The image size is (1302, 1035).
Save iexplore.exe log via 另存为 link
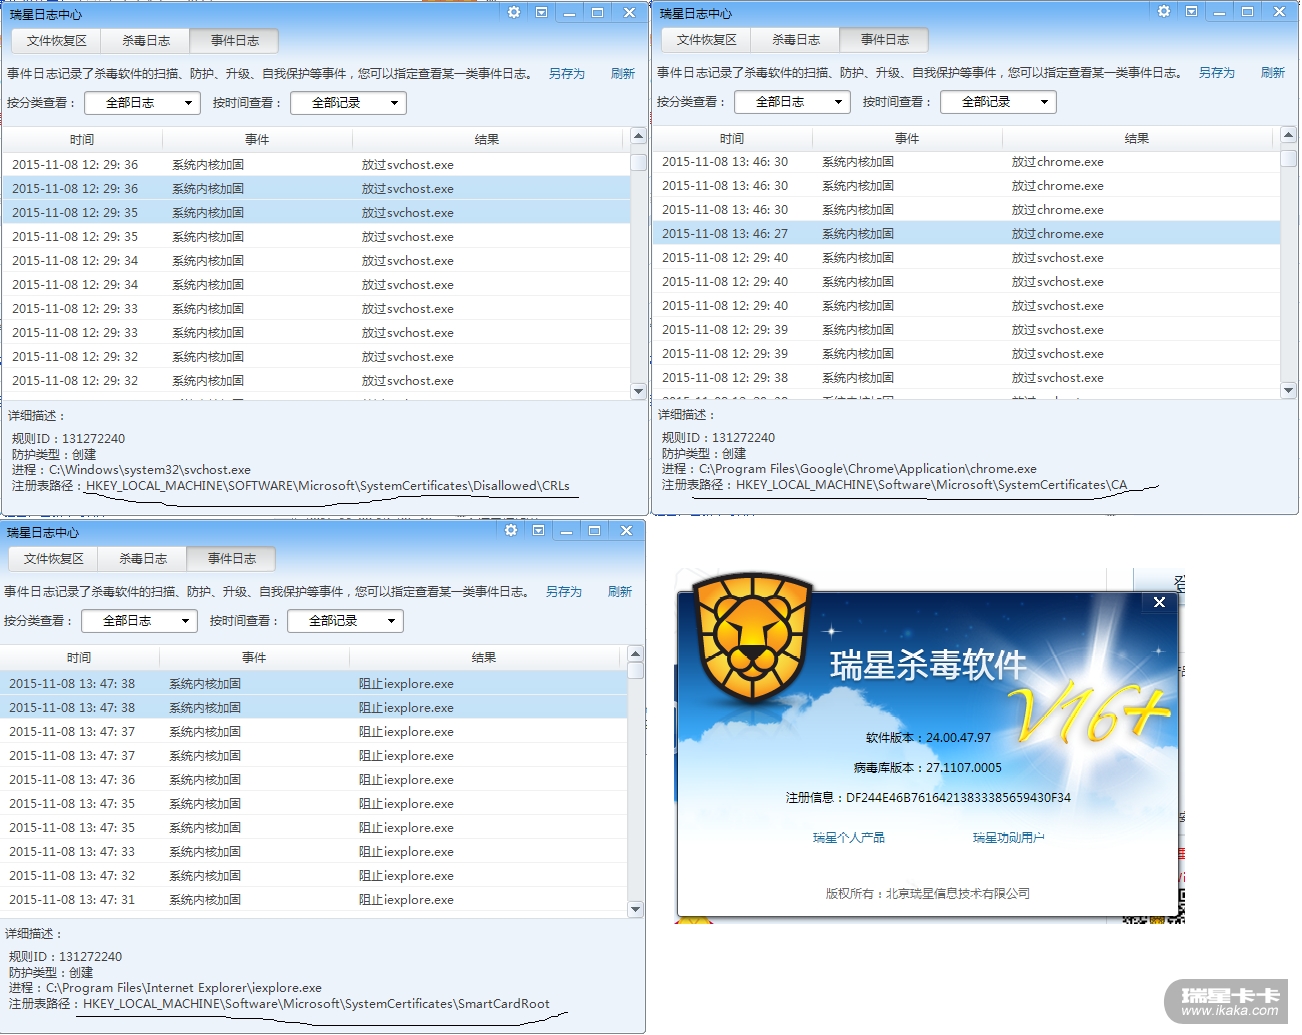(x=564, y=592)
